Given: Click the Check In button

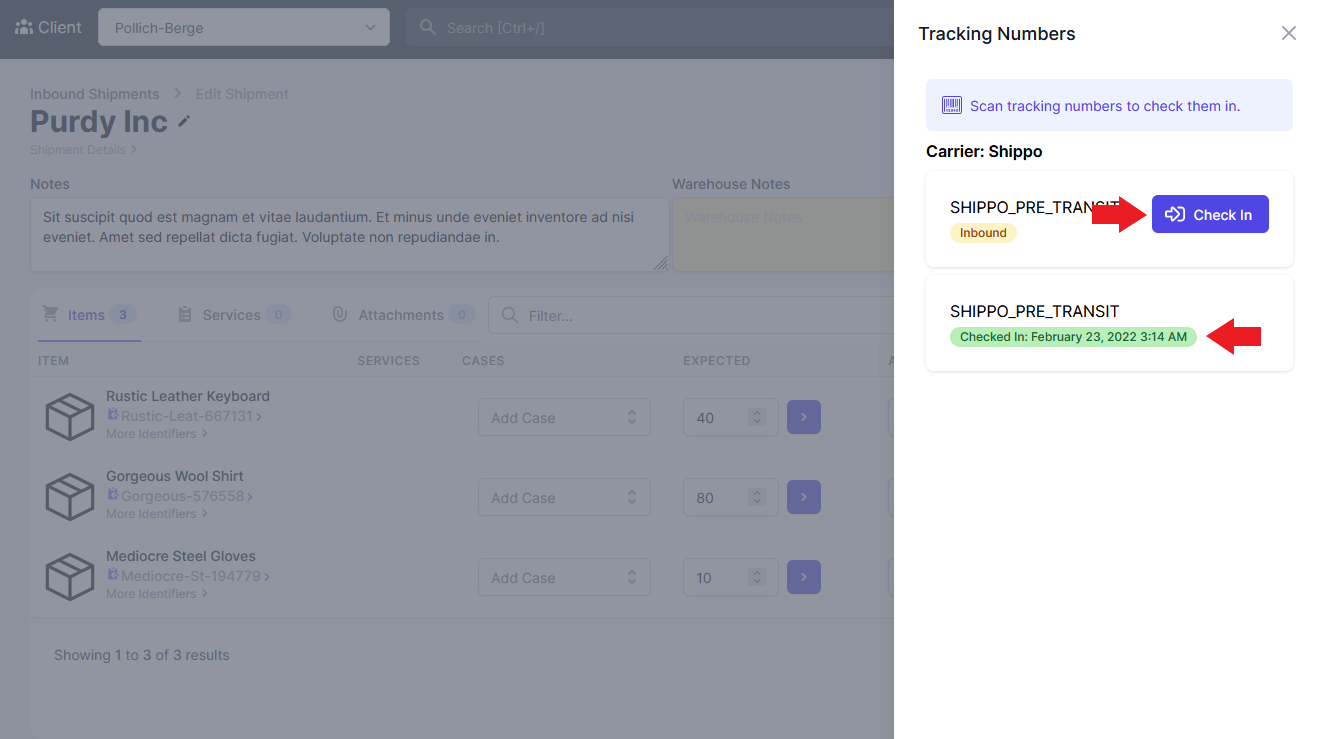Looking at the screenshot, I should pos(1210,214).
